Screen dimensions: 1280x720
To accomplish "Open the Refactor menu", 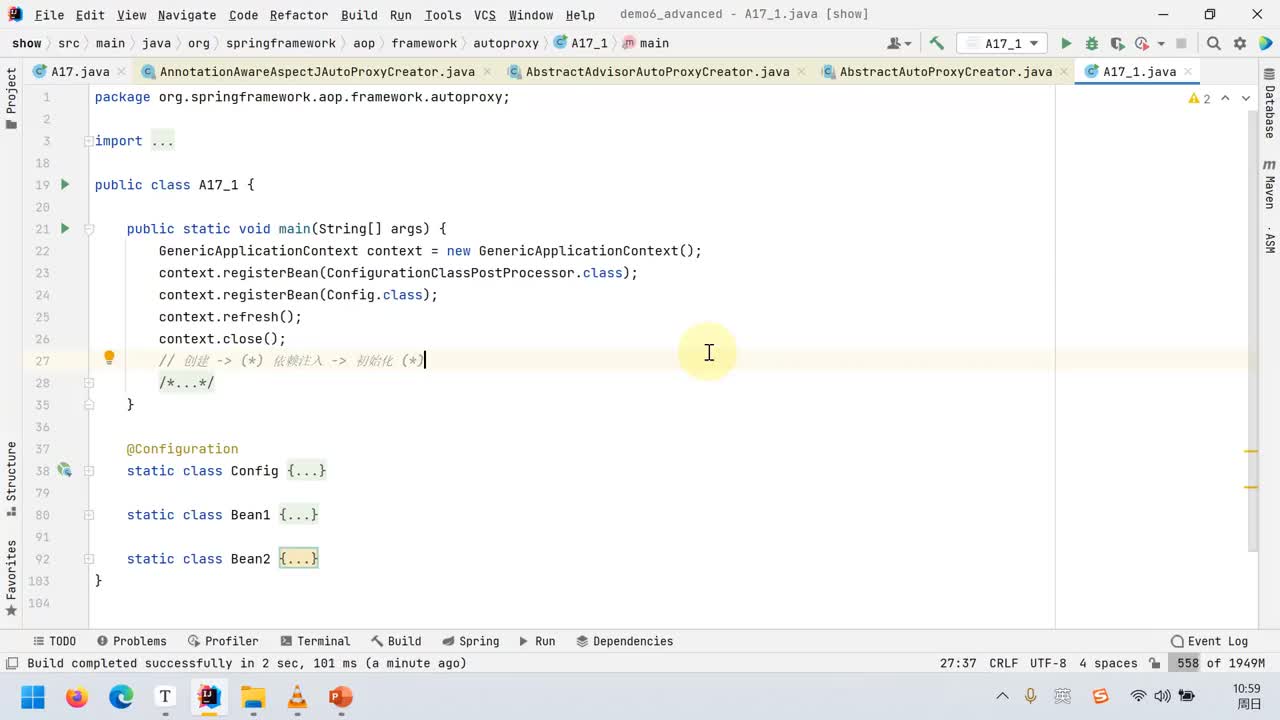I will tap(299, 15).
